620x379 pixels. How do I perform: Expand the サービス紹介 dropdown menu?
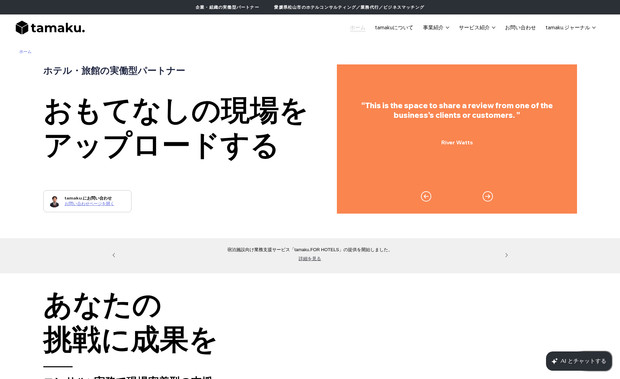477,28
